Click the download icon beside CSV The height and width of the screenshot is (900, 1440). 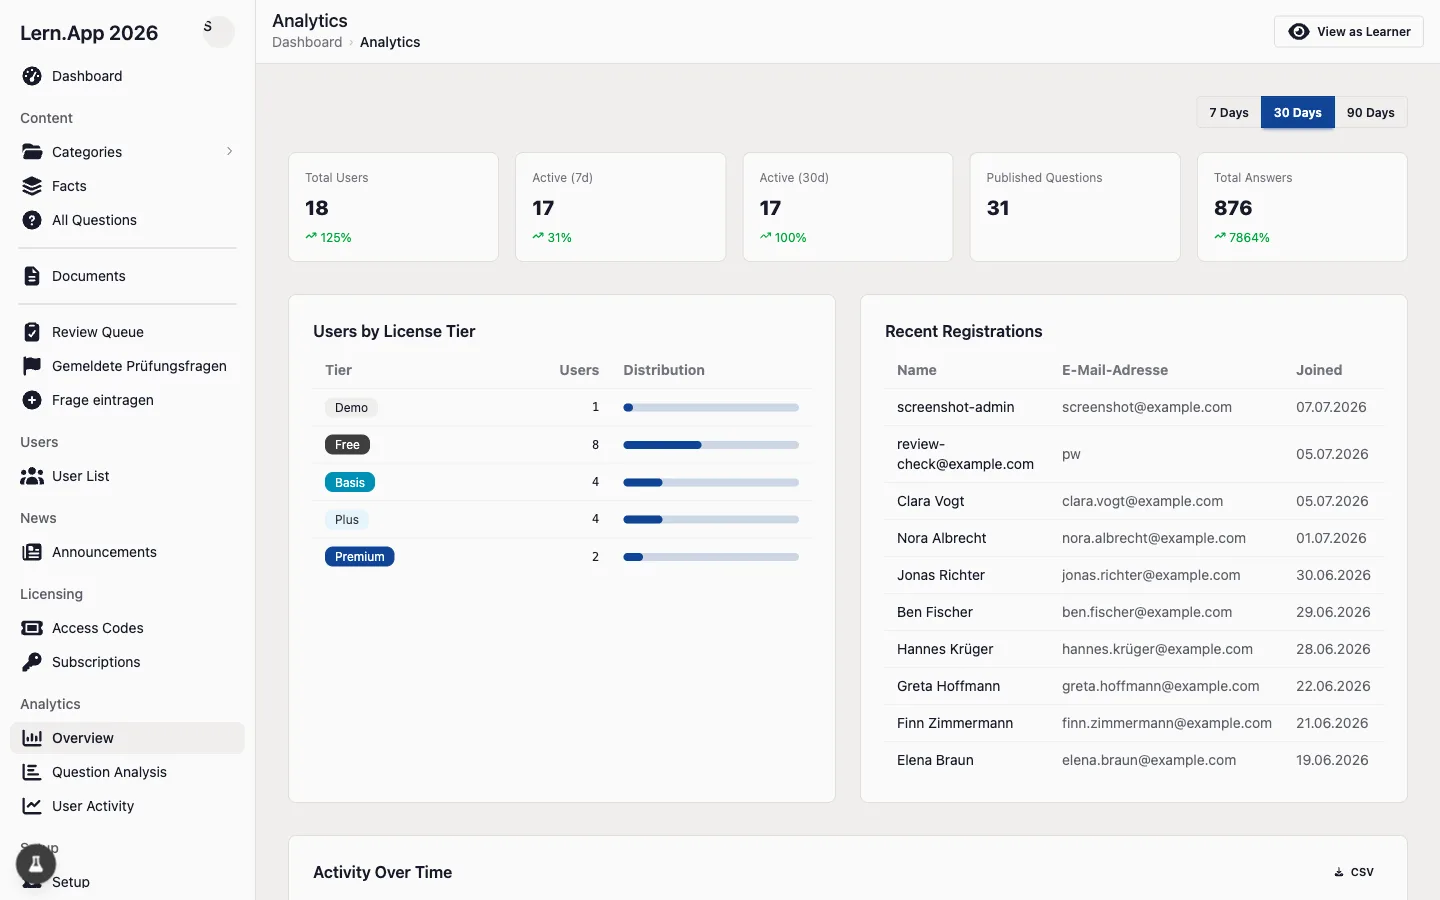tap(1339, 872)
